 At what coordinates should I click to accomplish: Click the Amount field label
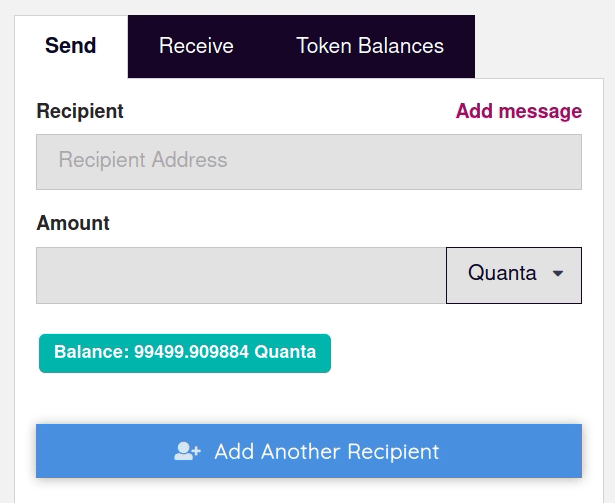click(x=73, y=223)
